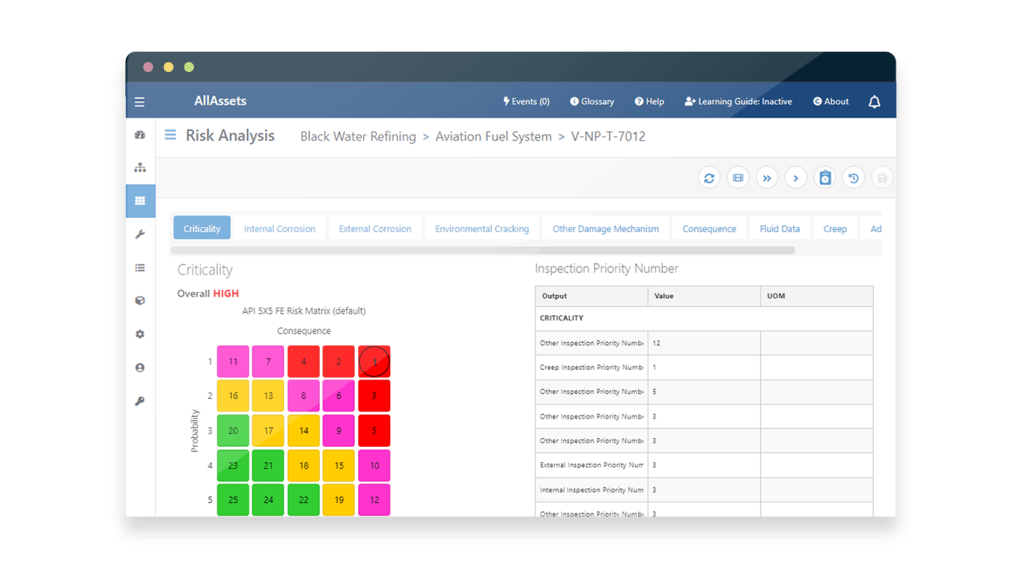
Task: Click the film strip icon button
Action: click(738, 178)
